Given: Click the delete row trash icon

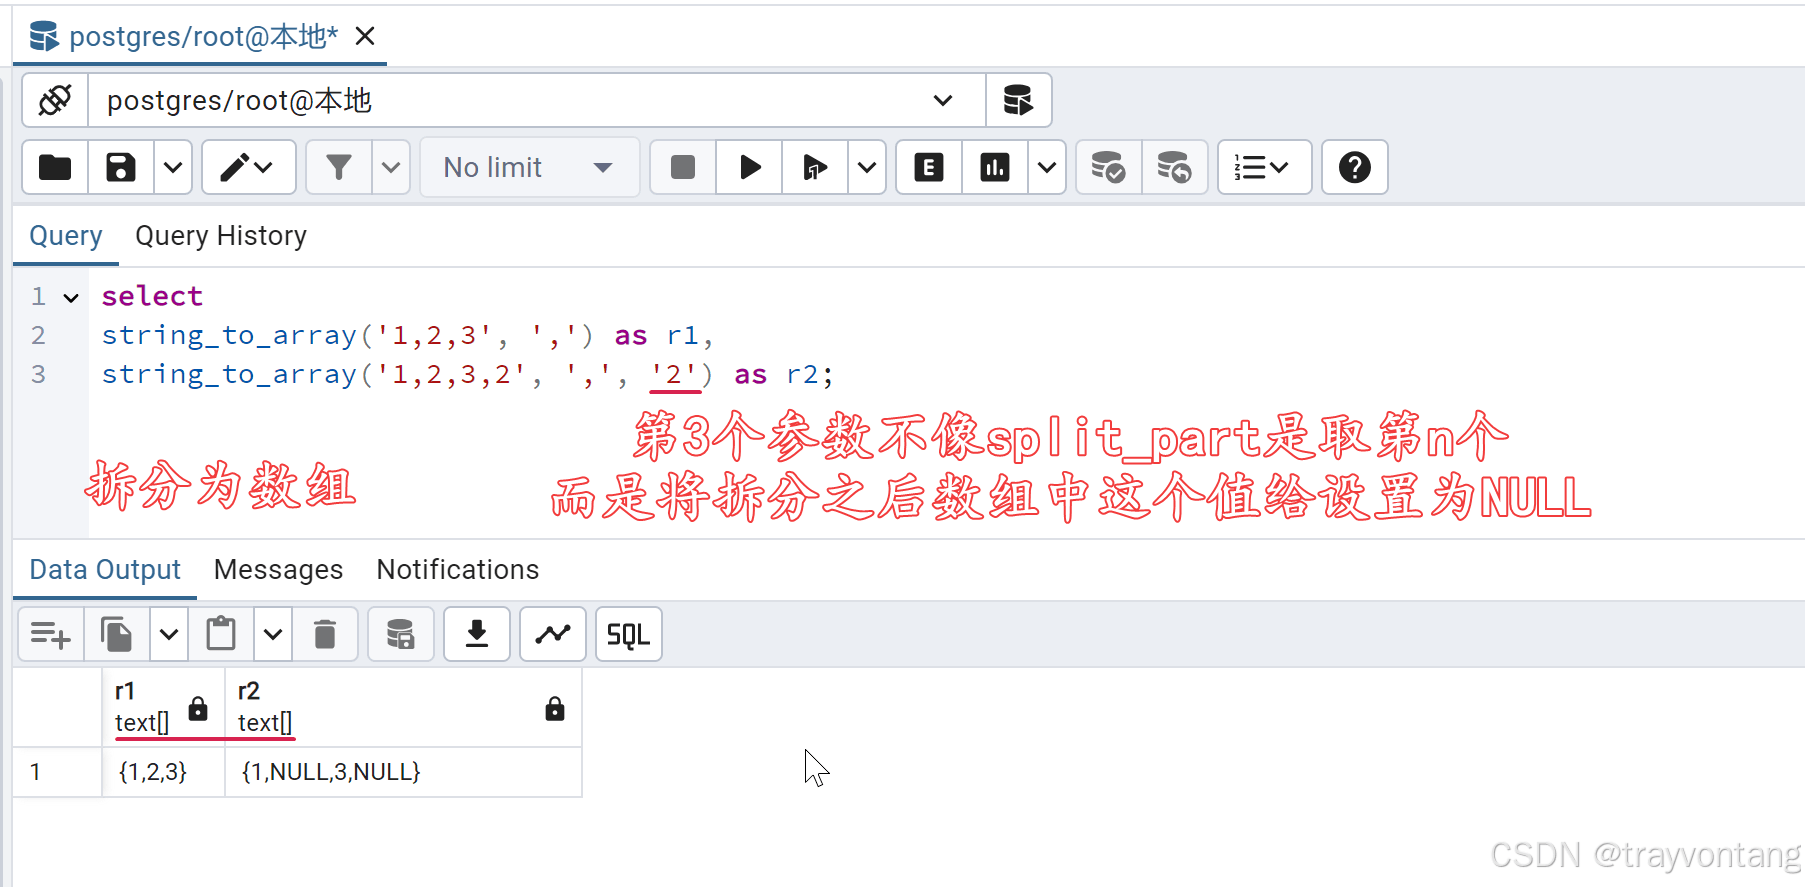Looking at the screenshot, I should 325,634.
